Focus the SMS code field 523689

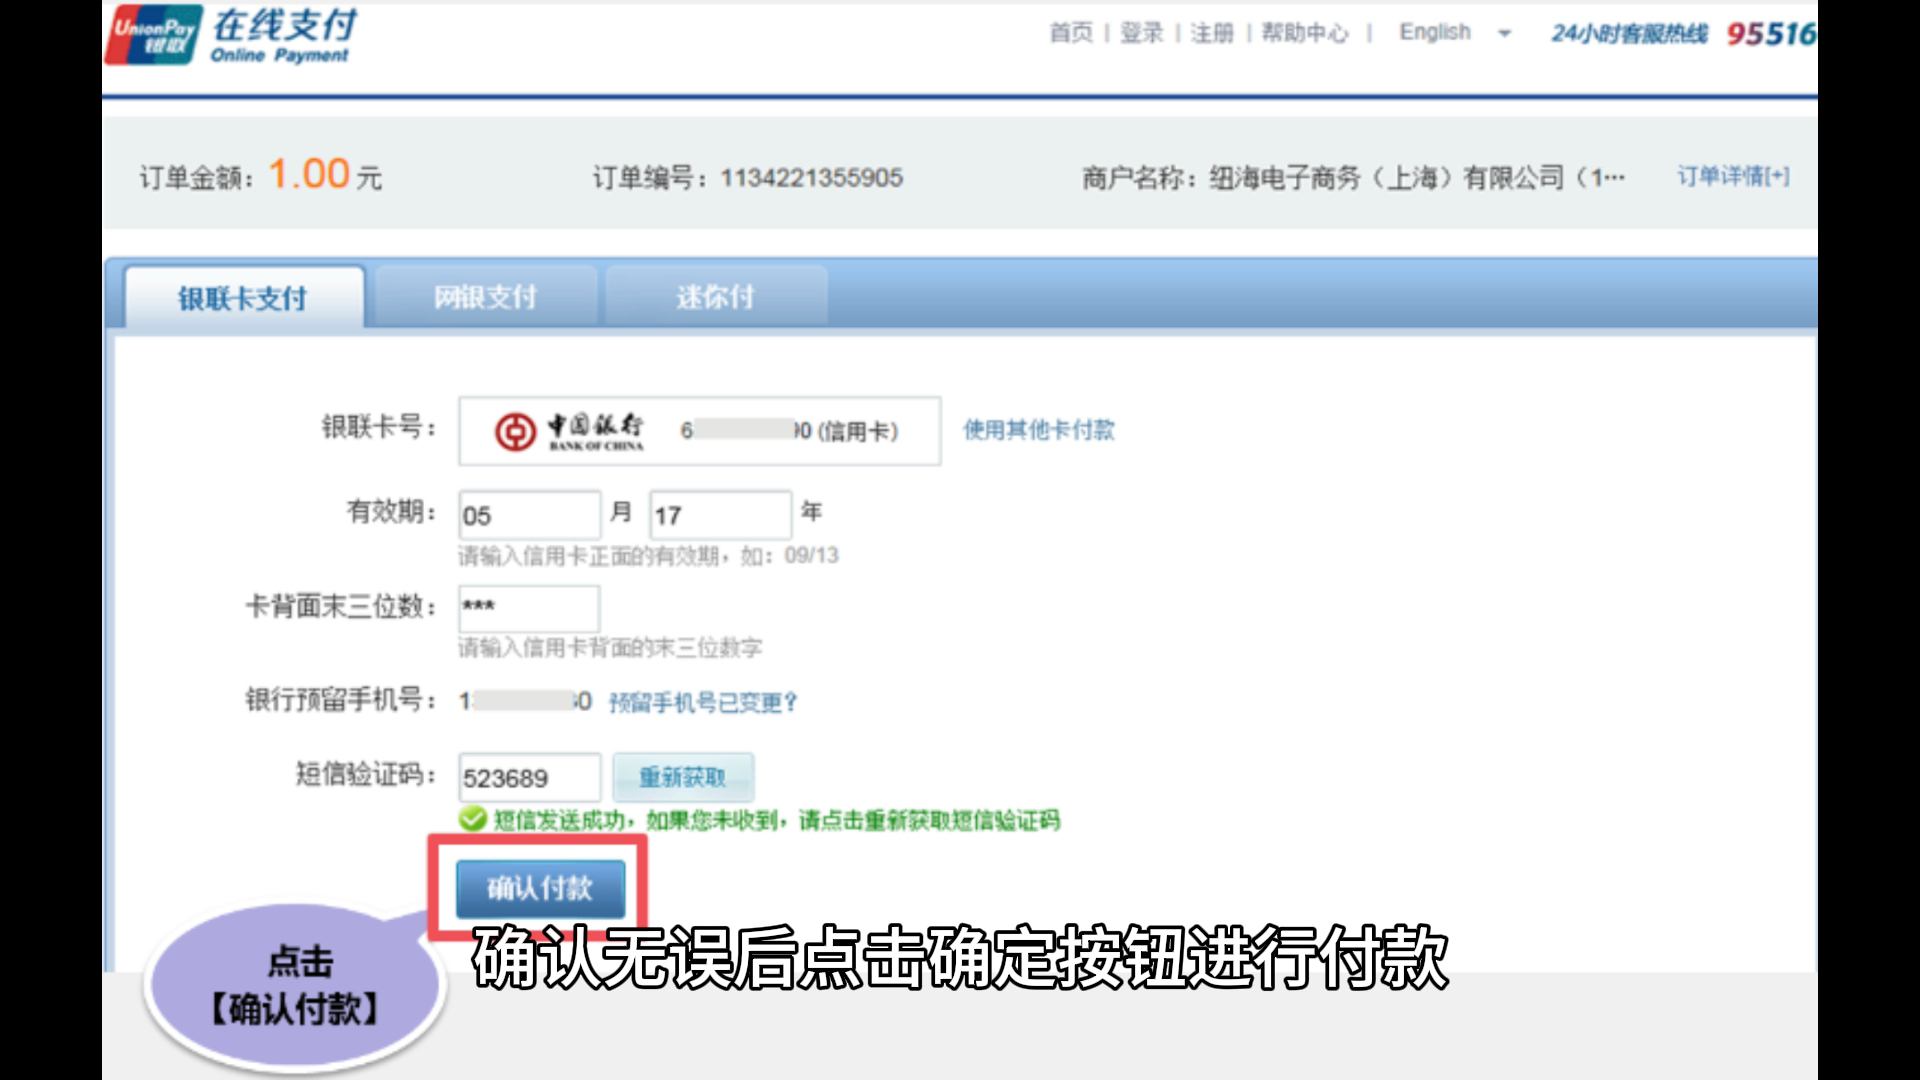tap(530, 778)
